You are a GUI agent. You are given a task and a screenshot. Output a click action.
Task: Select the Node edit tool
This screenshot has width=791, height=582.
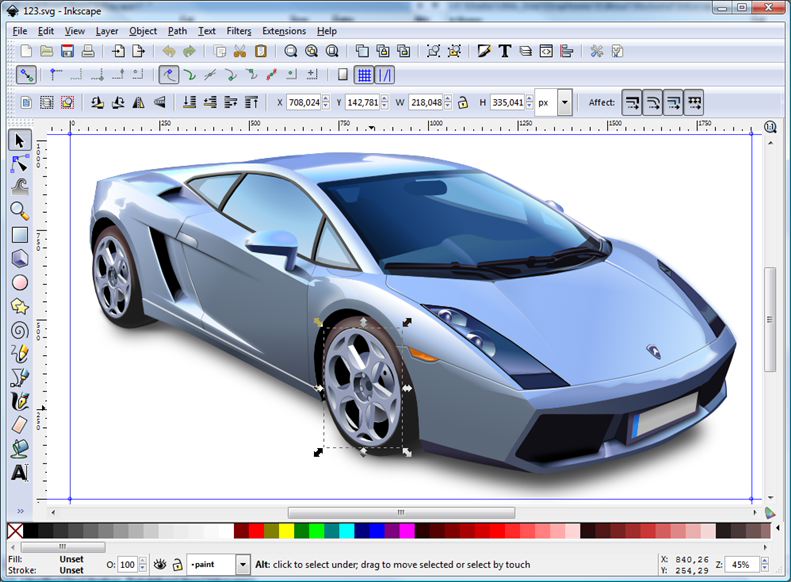(x=20, y=164)
